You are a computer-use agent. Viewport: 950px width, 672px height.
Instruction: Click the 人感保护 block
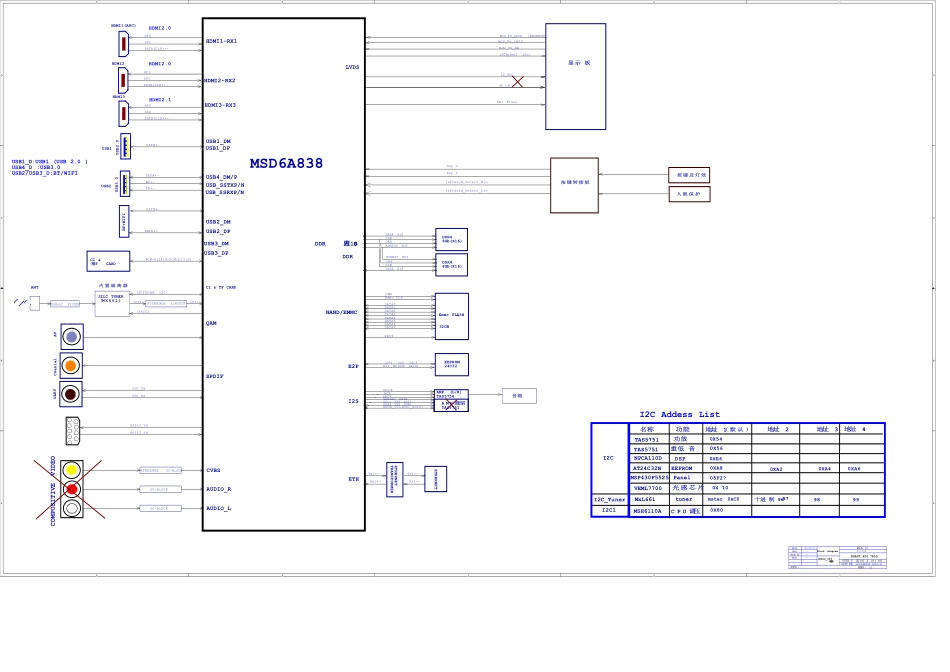click(689, 194)
